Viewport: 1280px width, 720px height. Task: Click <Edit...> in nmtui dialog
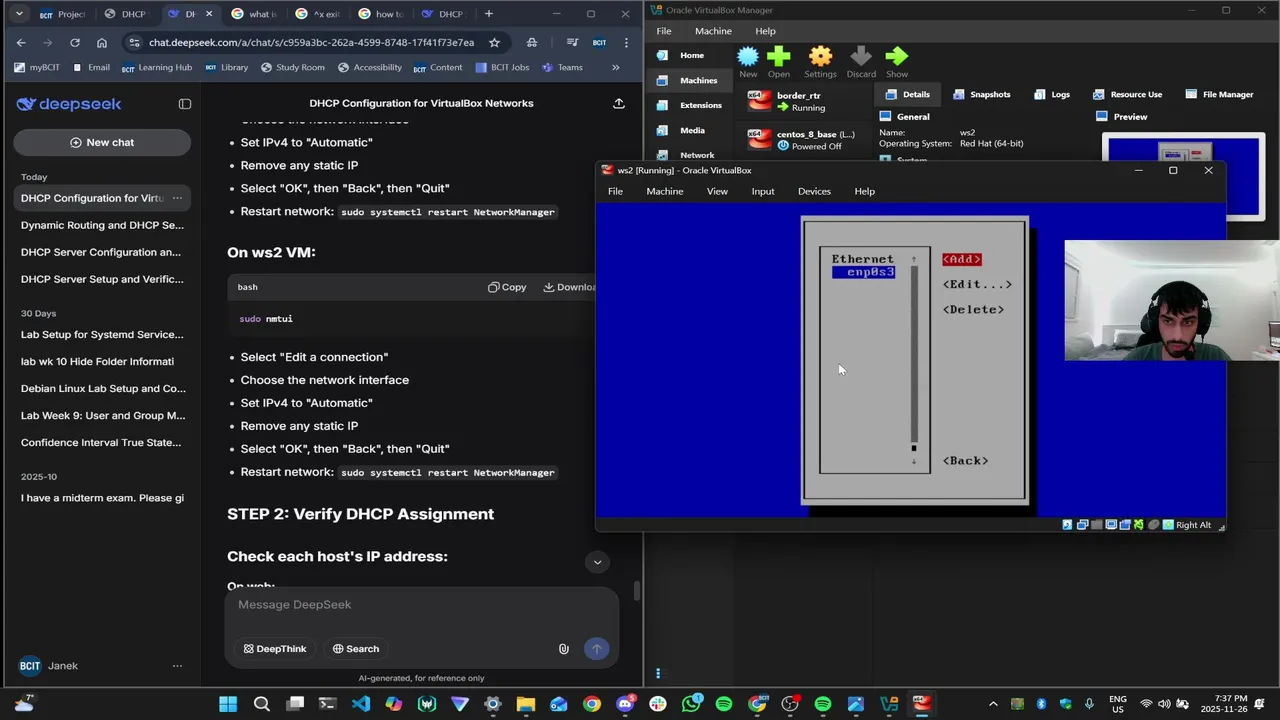coord(977,284)
